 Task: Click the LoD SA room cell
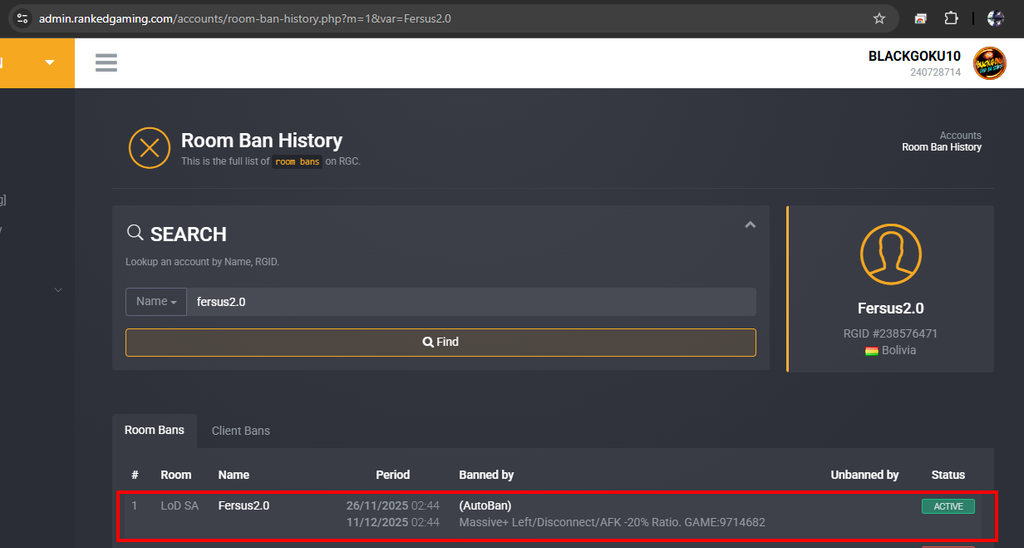[x=180, y=506]
